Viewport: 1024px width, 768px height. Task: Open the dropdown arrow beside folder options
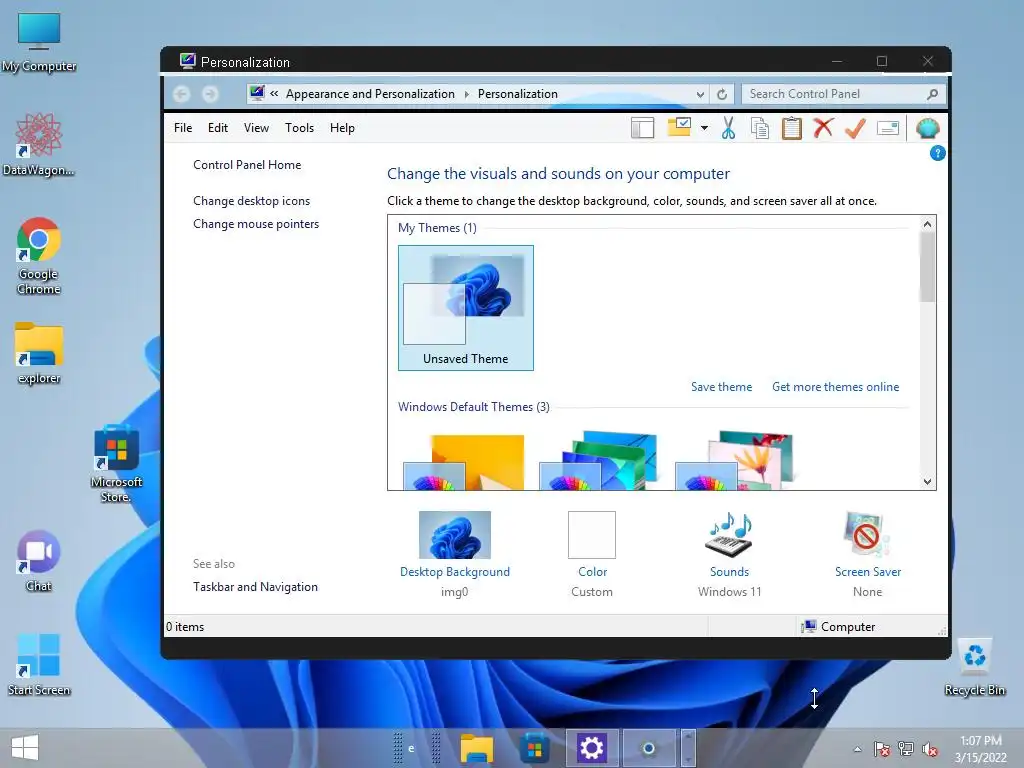(704, 128)
